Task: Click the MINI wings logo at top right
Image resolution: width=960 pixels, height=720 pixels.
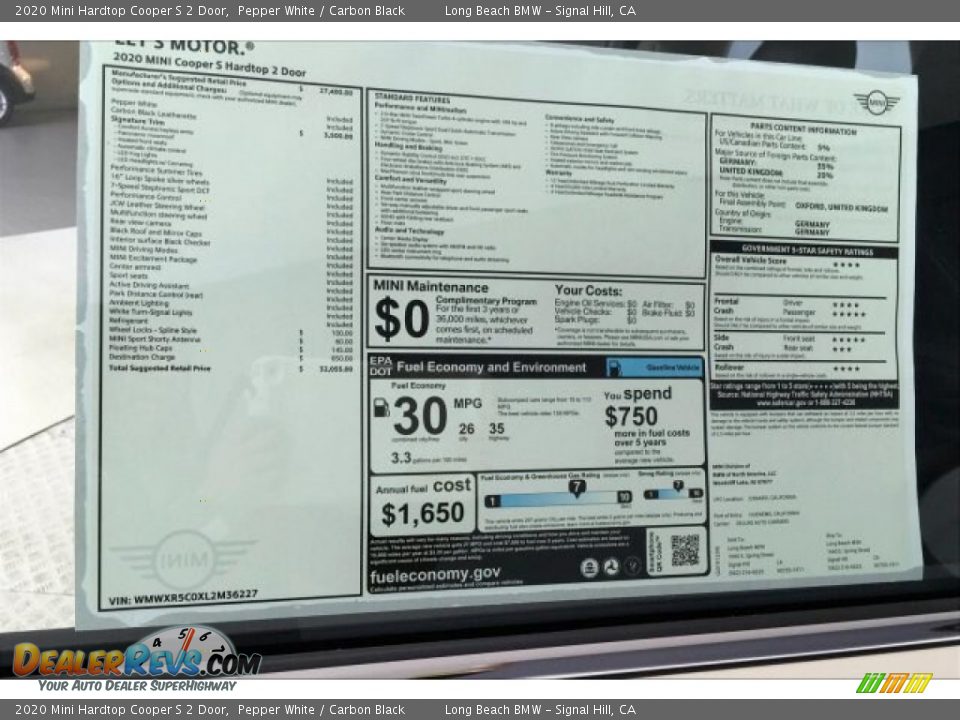Action: (876, 102)
